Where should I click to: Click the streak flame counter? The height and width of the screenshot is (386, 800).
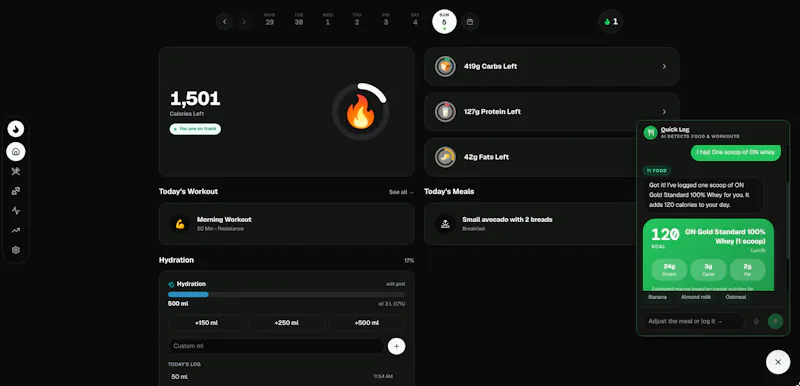point(611,22)
